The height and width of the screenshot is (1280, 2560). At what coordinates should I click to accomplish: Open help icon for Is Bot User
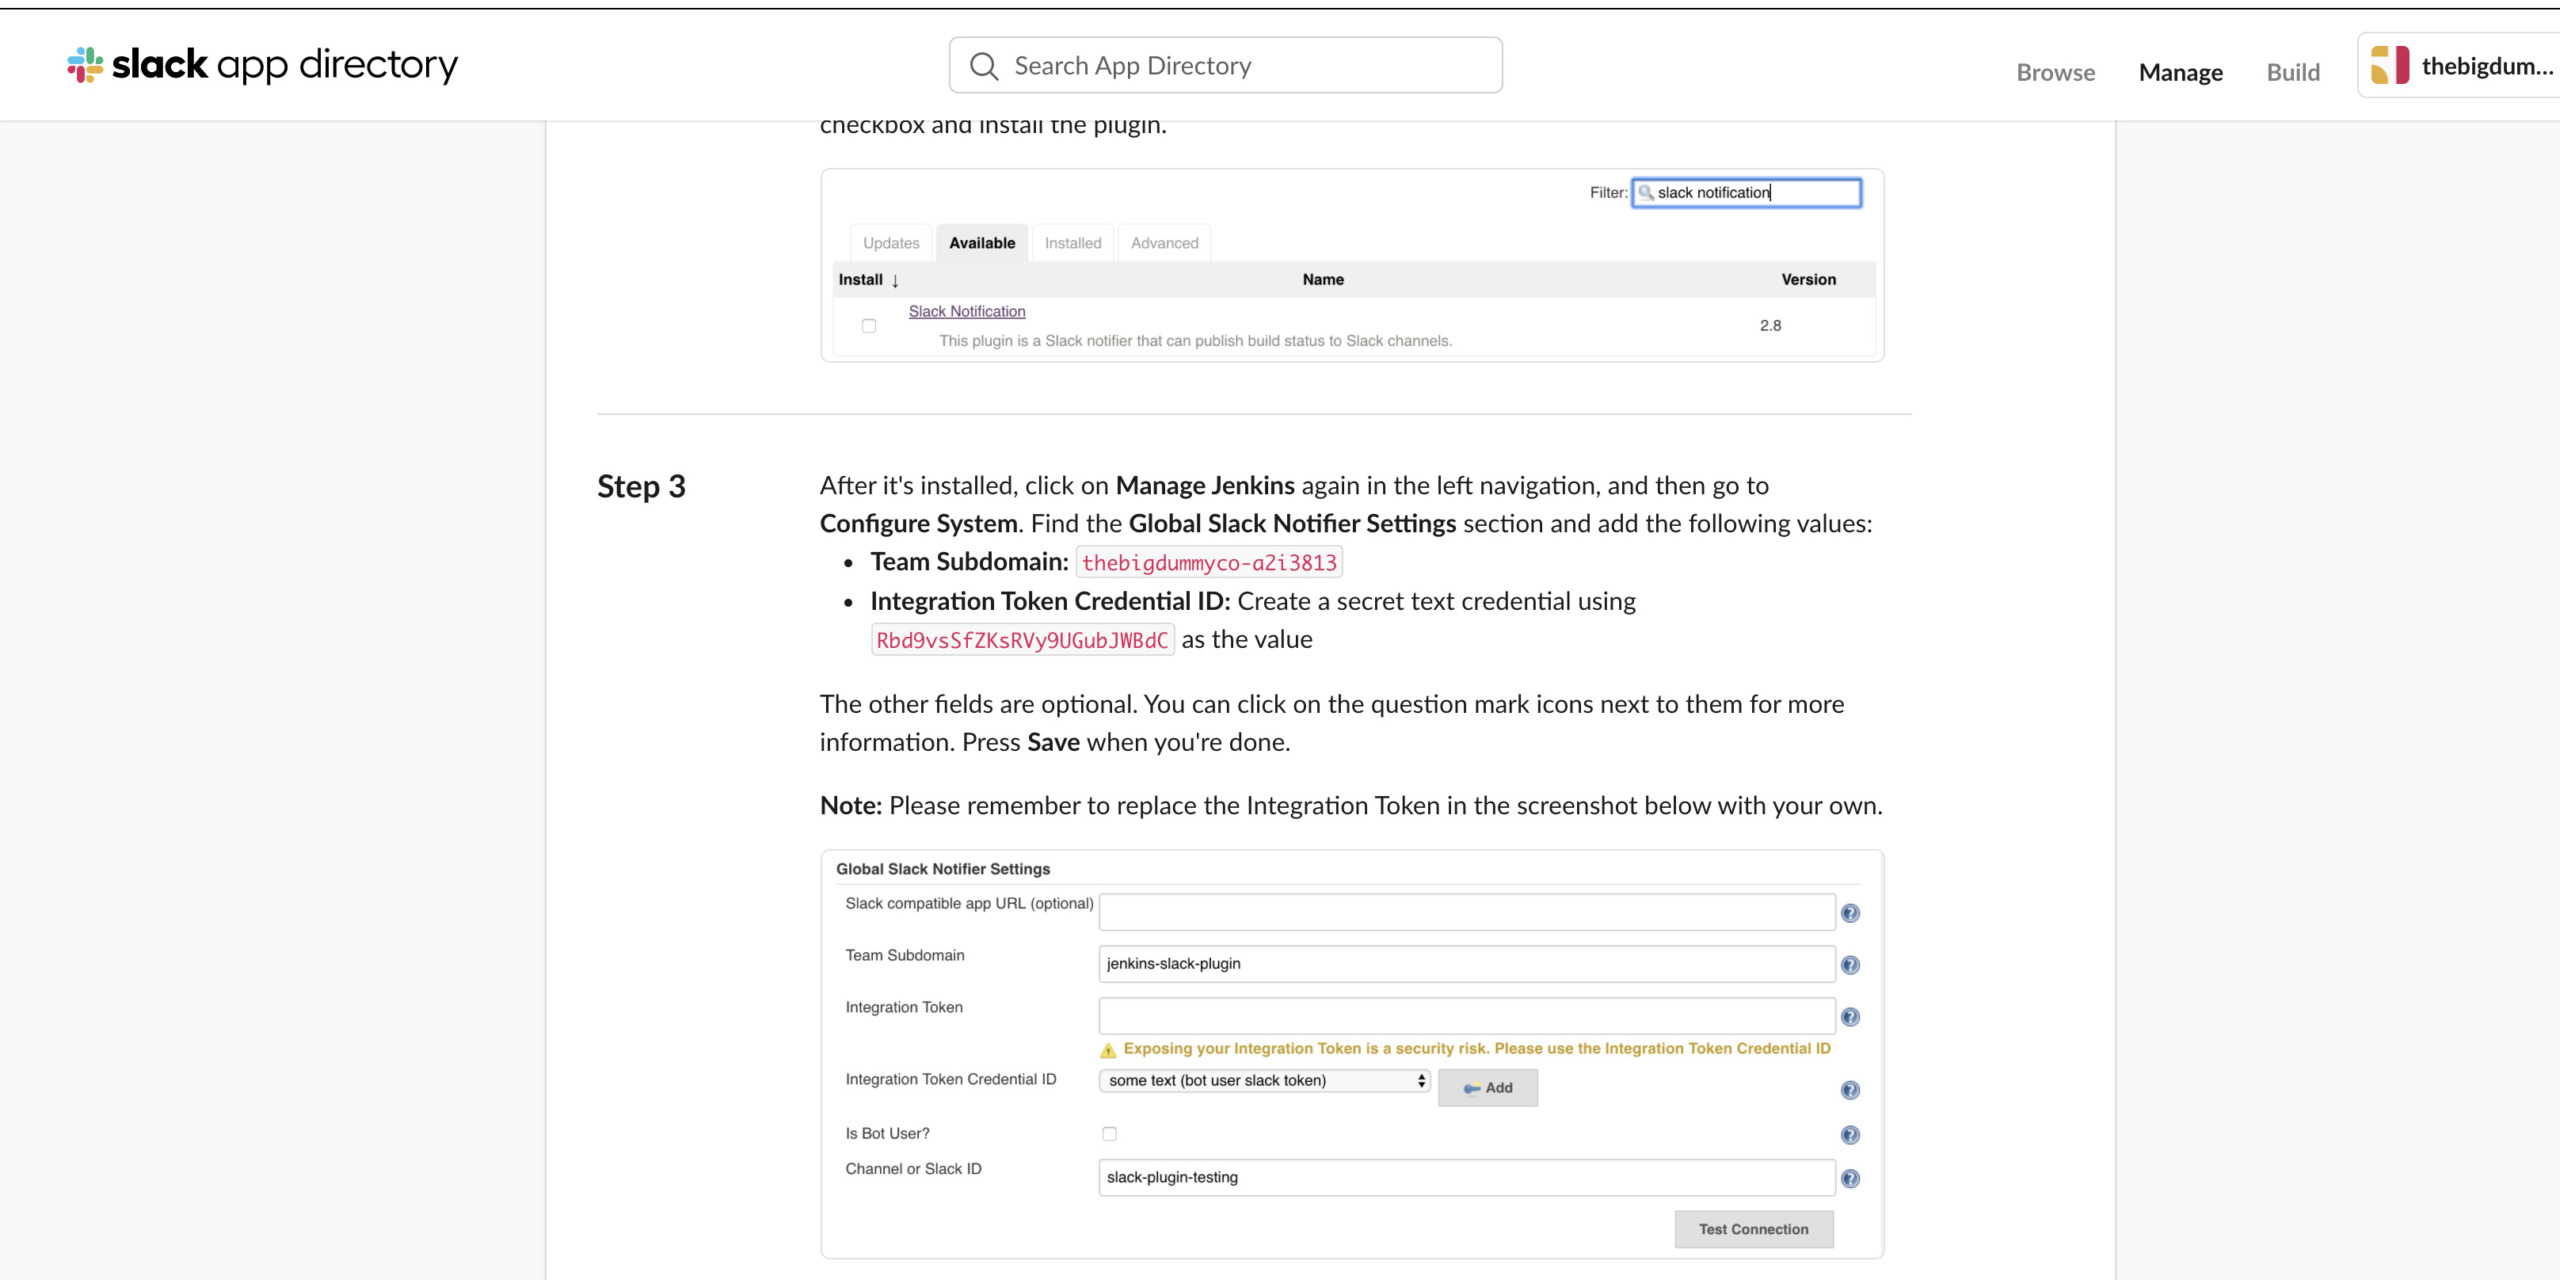pos(1850,1135)
